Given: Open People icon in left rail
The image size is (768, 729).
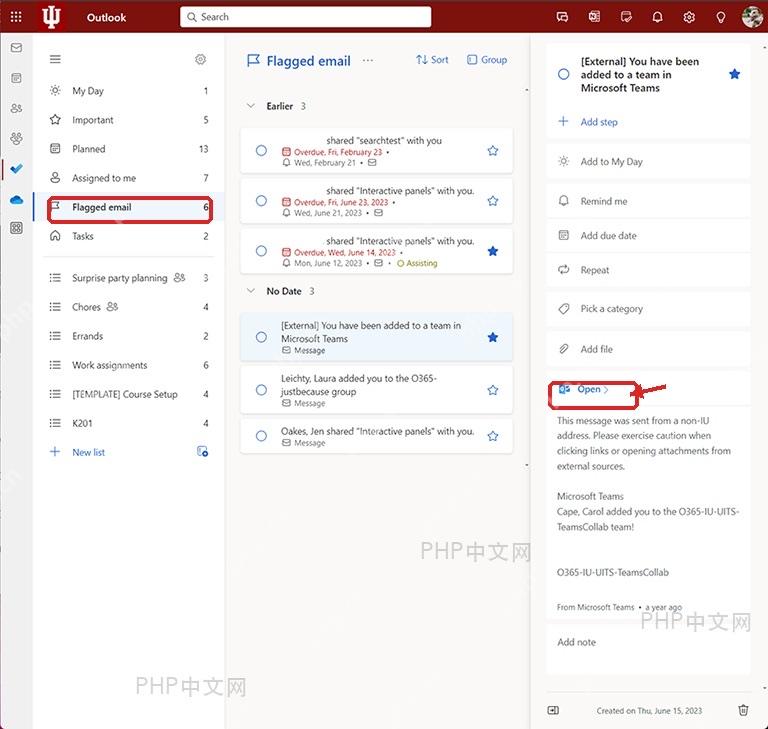Looking at the screenshot, I should click(x=16, y=108).
